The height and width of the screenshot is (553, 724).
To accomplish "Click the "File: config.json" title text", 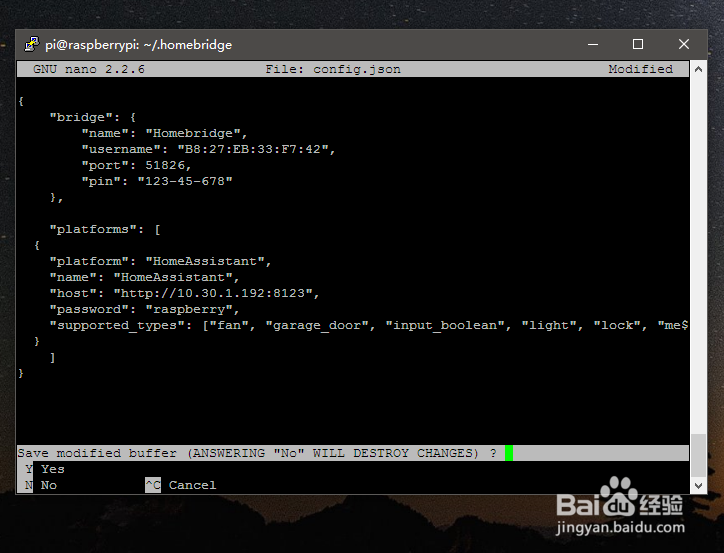I will [x=333, y=69].
